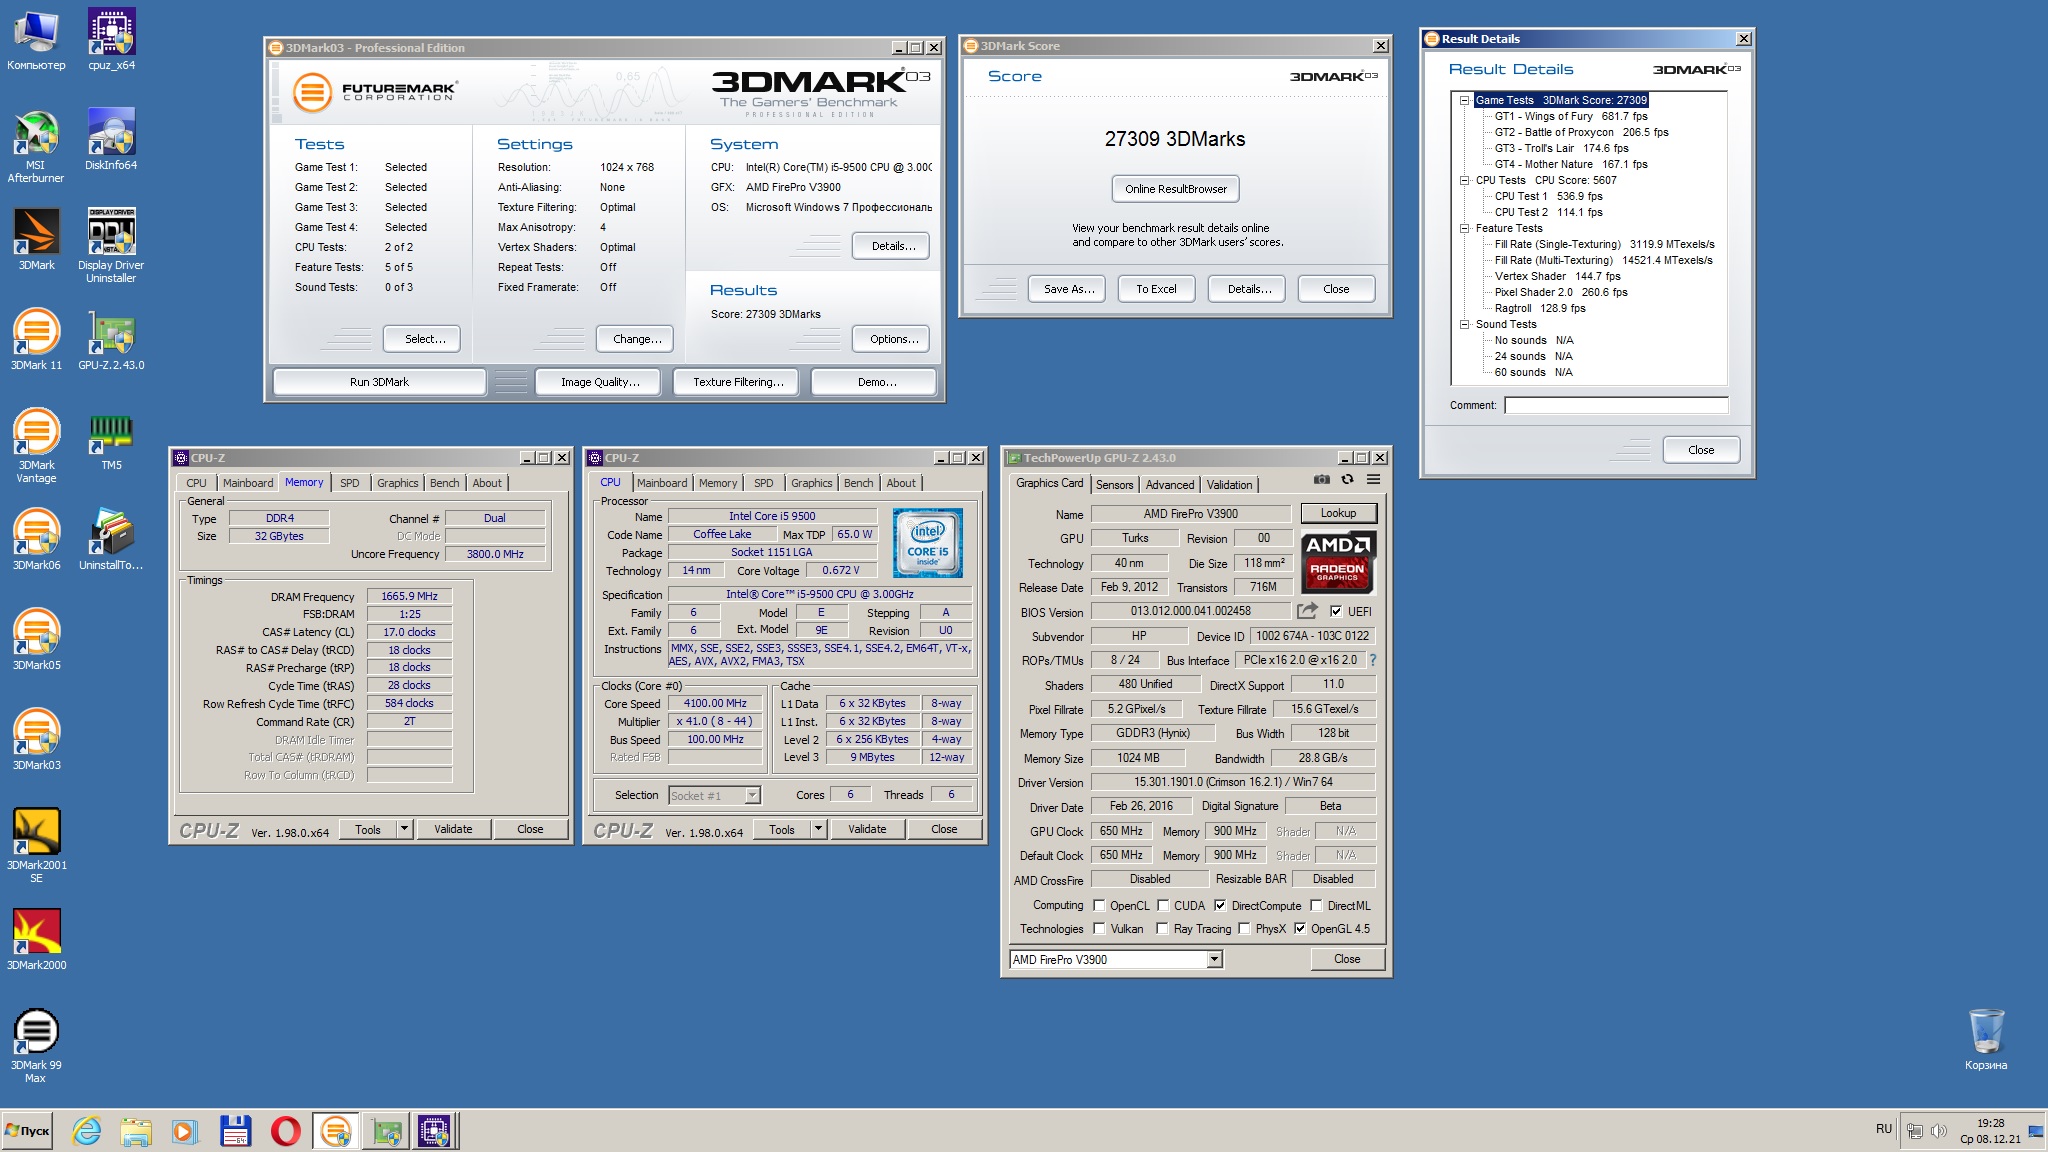Toggle CUDA checkbox in GPU-Z

pyautogui.click(x=1163, y=906)
